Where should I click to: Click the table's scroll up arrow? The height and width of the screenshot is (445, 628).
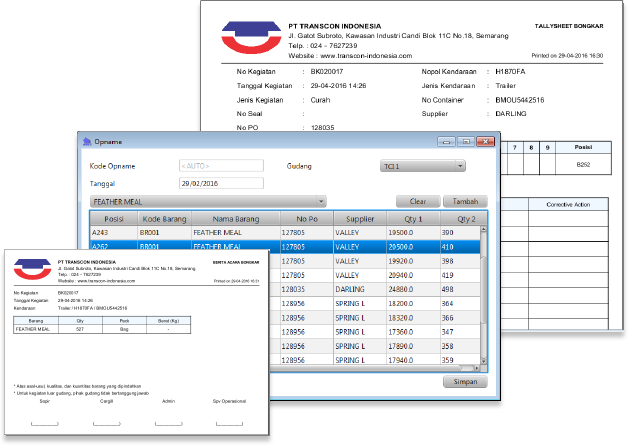click(x=483, y=229)
